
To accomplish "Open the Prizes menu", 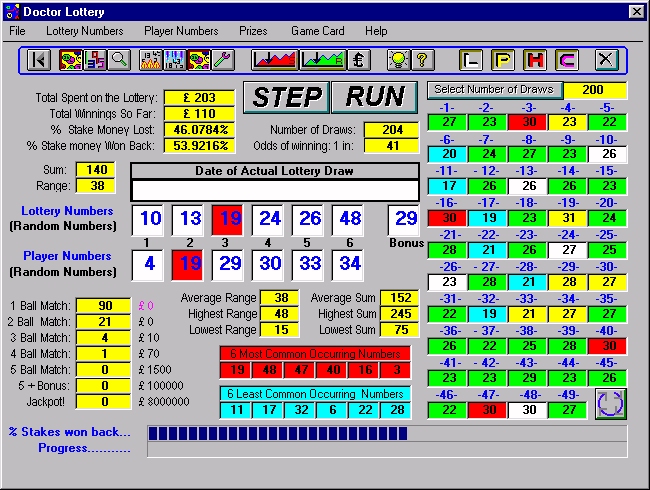I will click(255, 31).
